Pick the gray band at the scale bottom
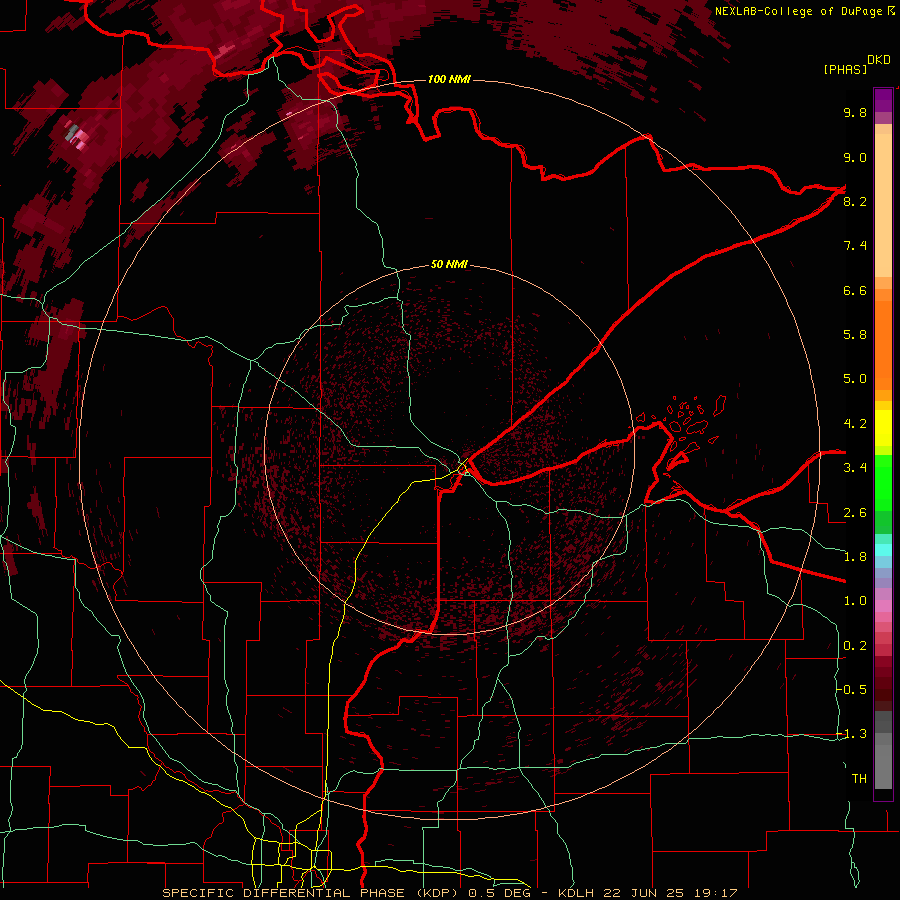 coord(883,750)
